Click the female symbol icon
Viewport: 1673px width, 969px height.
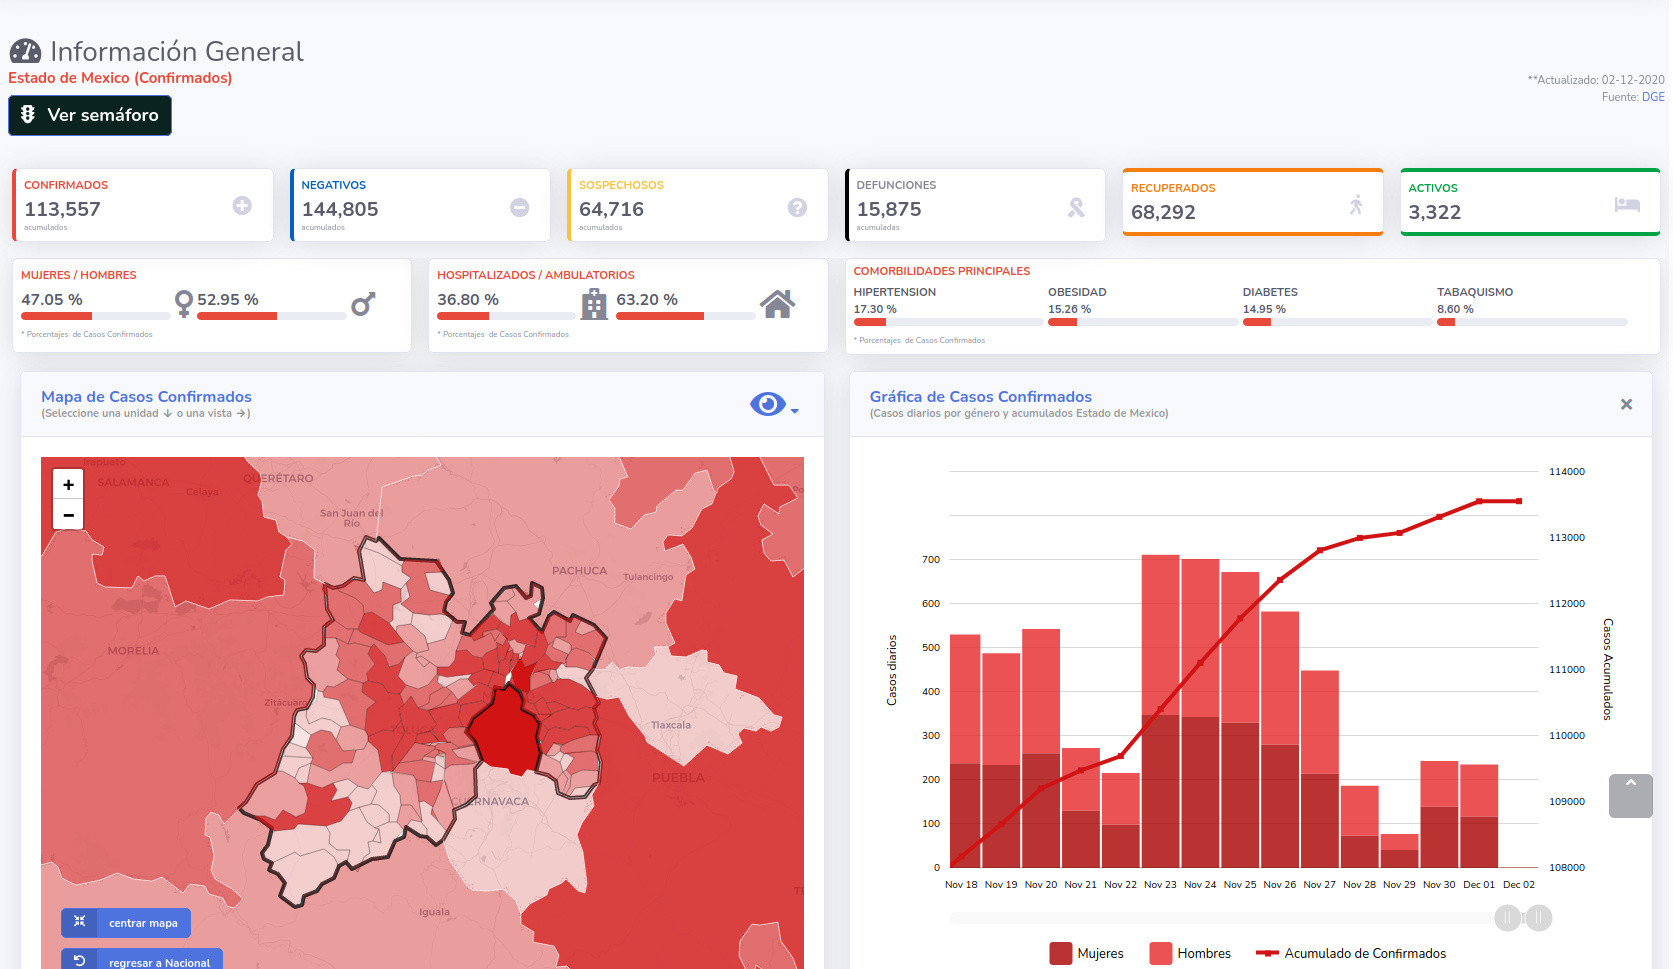pyautogui.click(x=183, y=303)
